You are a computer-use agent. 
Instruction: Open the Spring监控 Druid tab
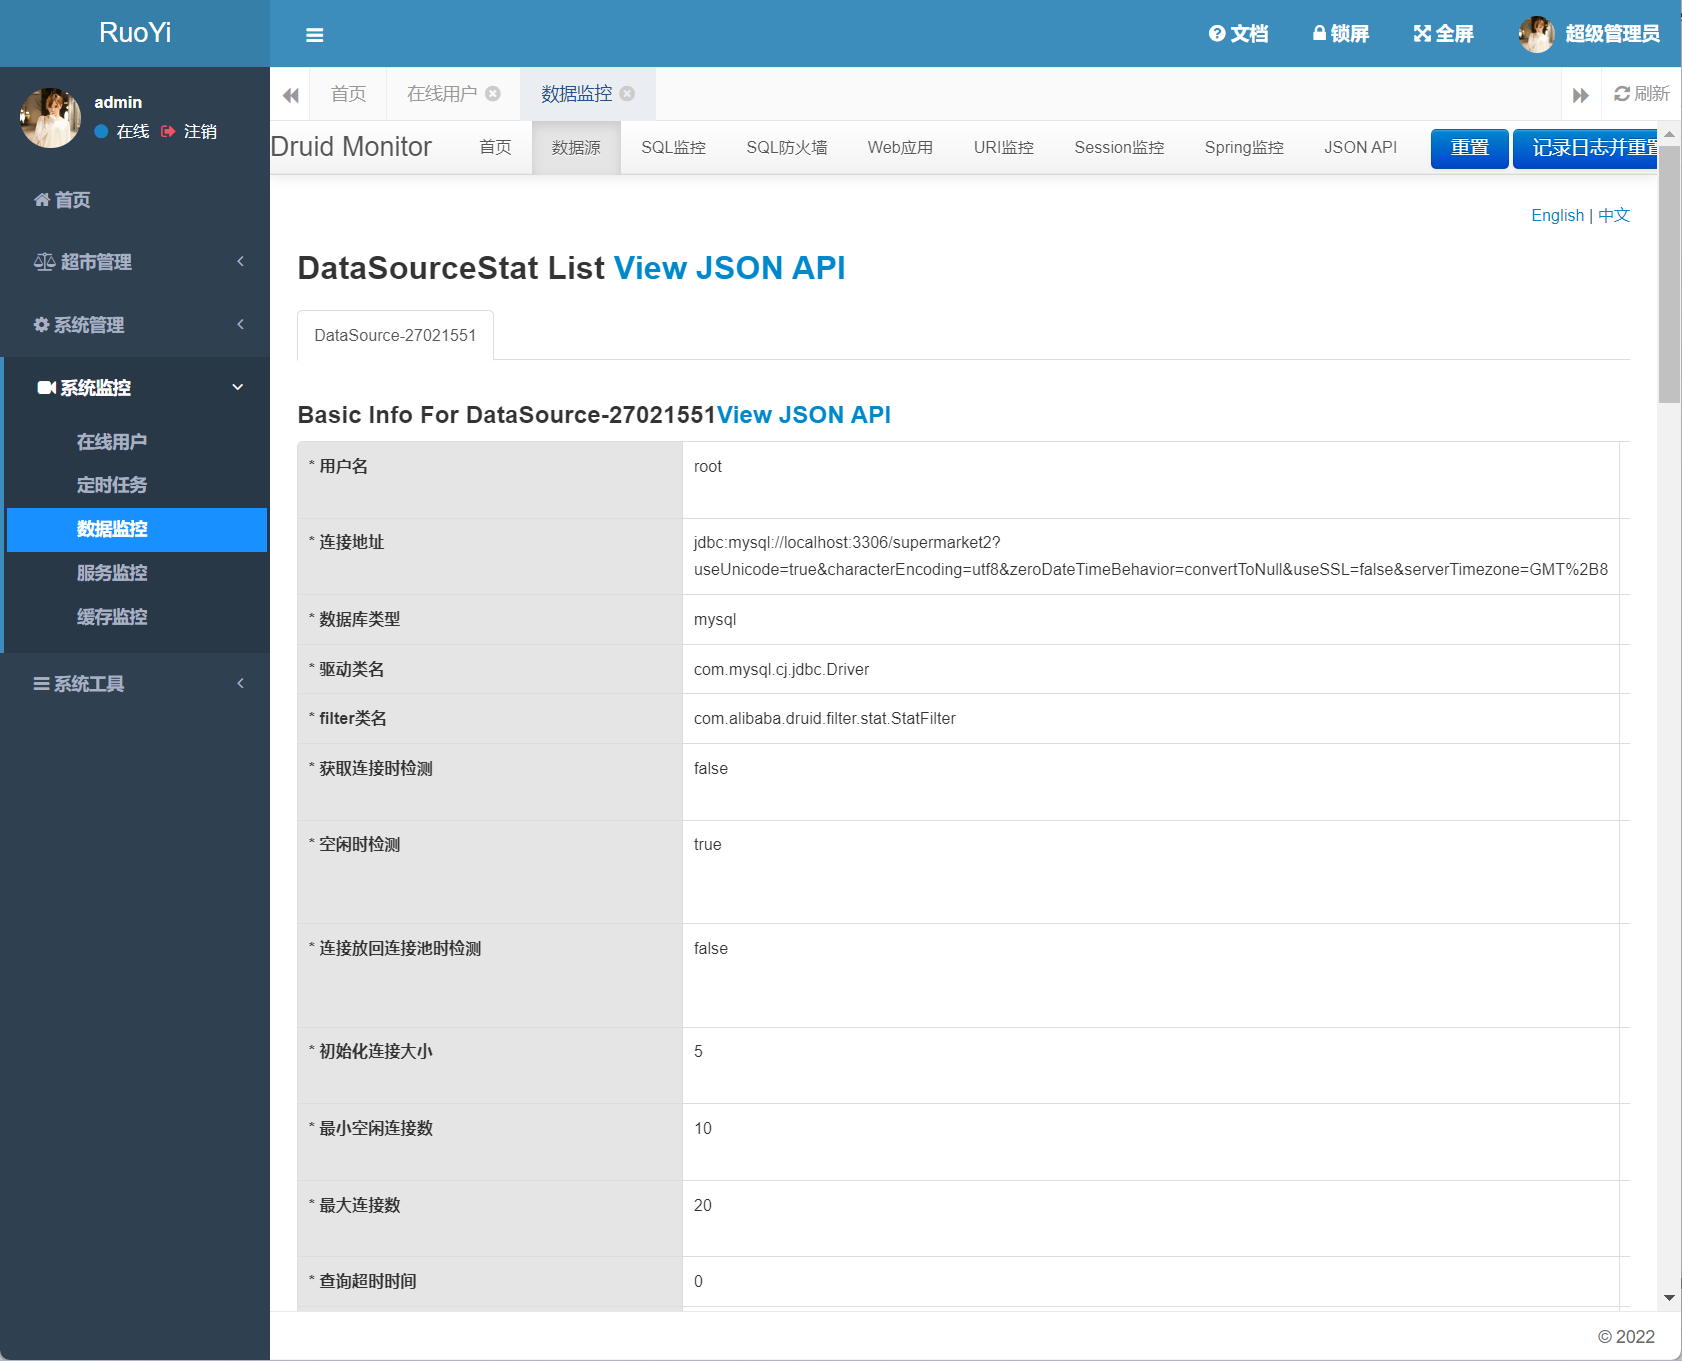pyautogui.click(x=1244, y=148)
